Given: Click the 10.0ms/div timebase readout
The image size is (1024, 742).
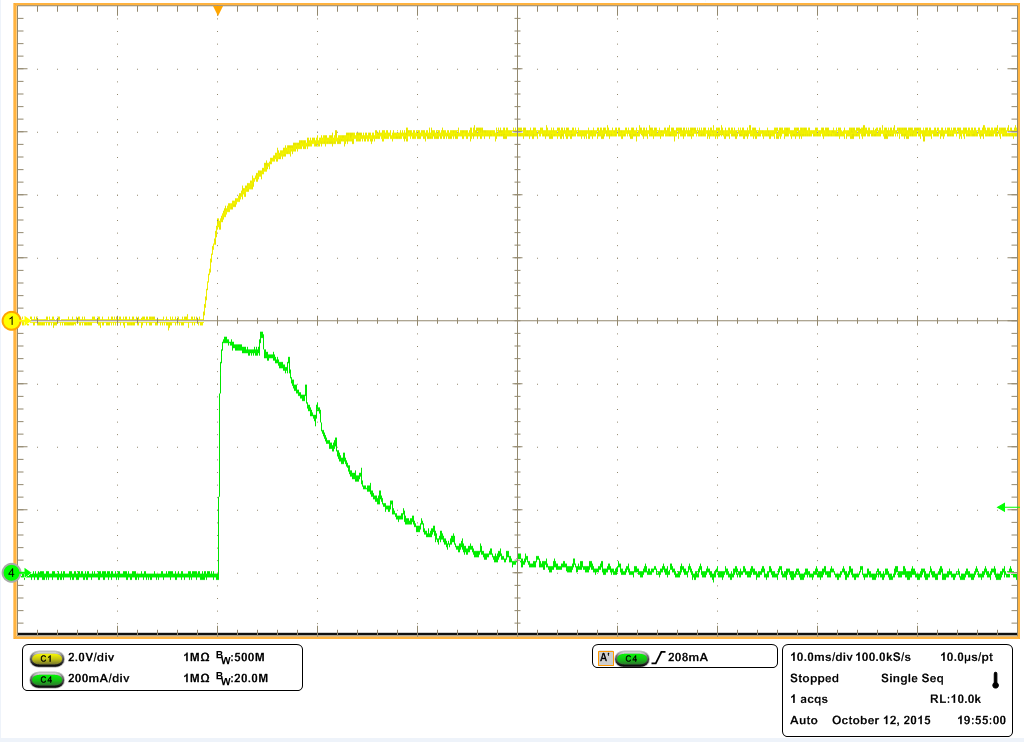Looking at the screenshot, I should click(x=821, y=657).
